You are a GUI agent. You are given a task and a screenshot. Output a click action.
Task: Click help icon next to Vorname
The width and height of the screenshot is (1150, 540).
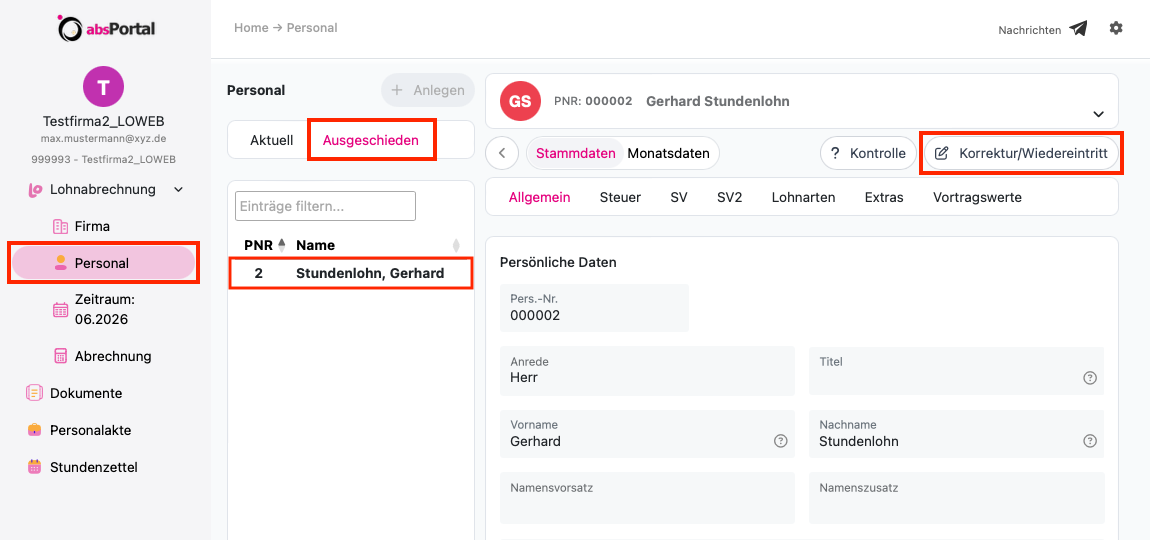pos(780,441)
